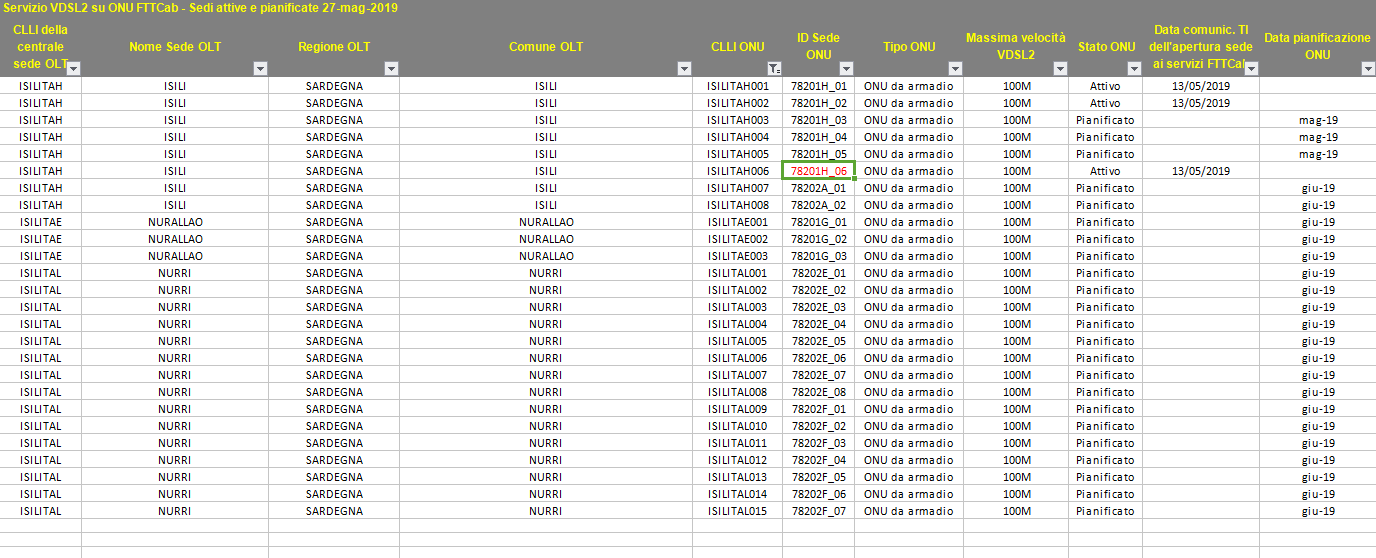The image size is (1376, 558).
Task: Click the giu-19 cell in the ISILITAH007 row
Action: tap(1318, 188)
